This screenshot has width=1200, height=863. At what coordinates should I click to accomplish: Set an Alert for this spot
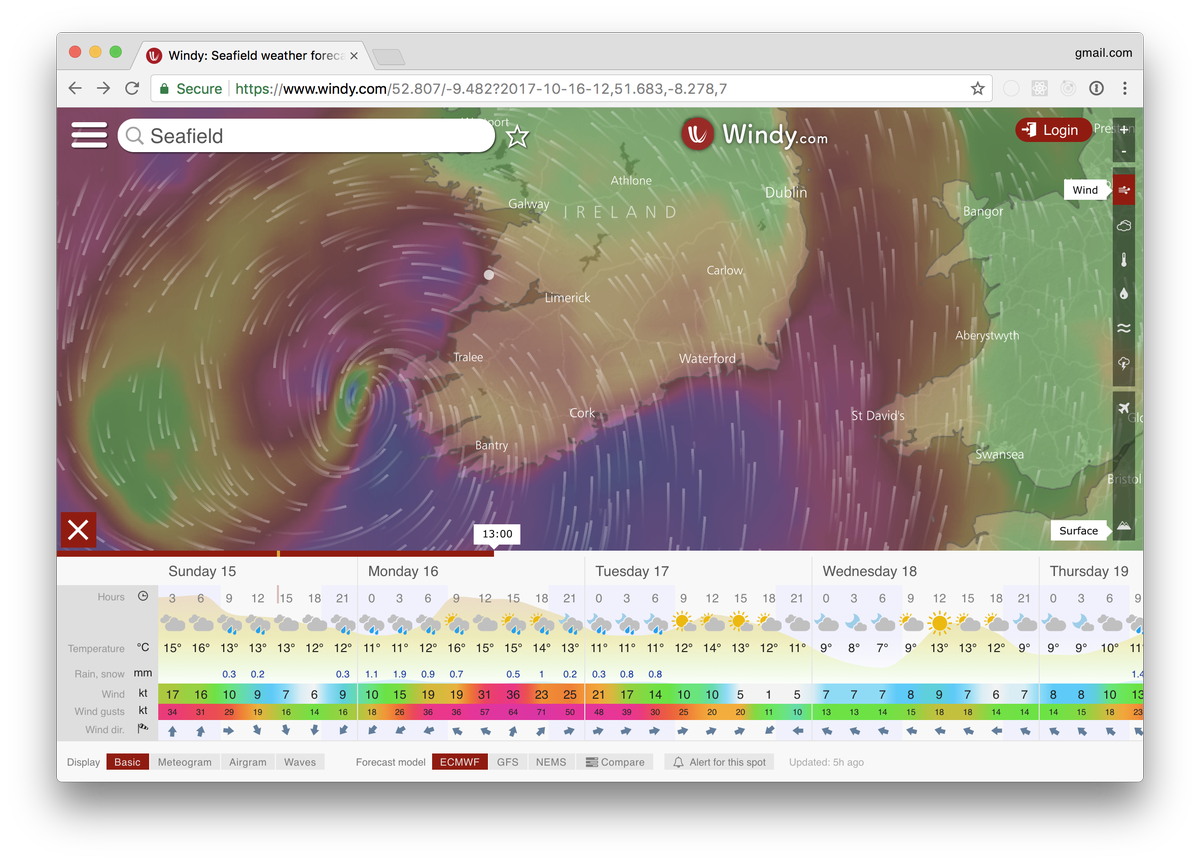[x=719, y=761]
